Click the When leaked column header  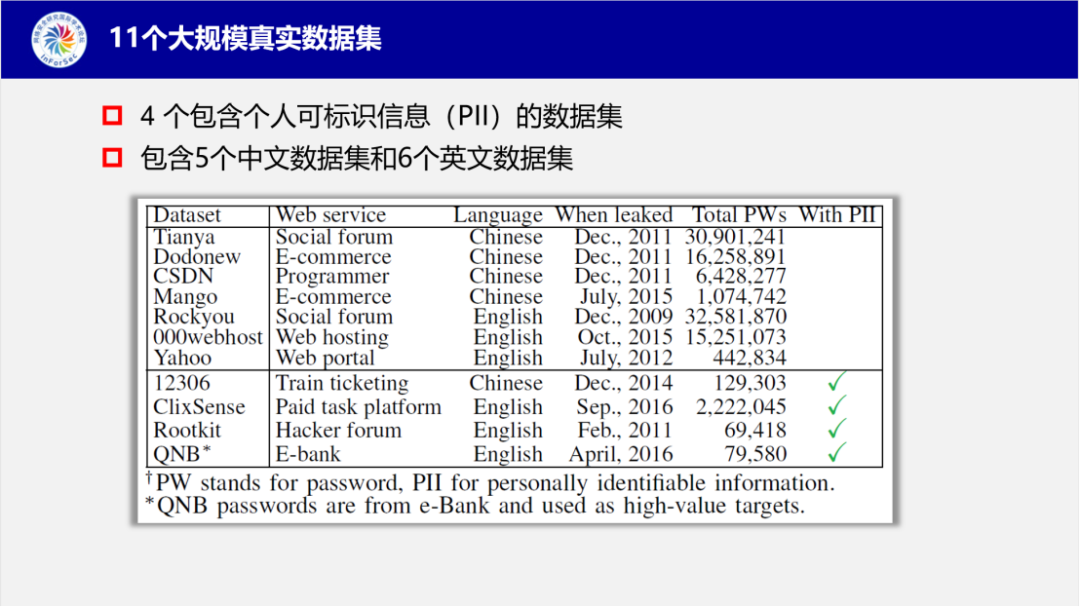pyautogui.click(x=614, y=215)
